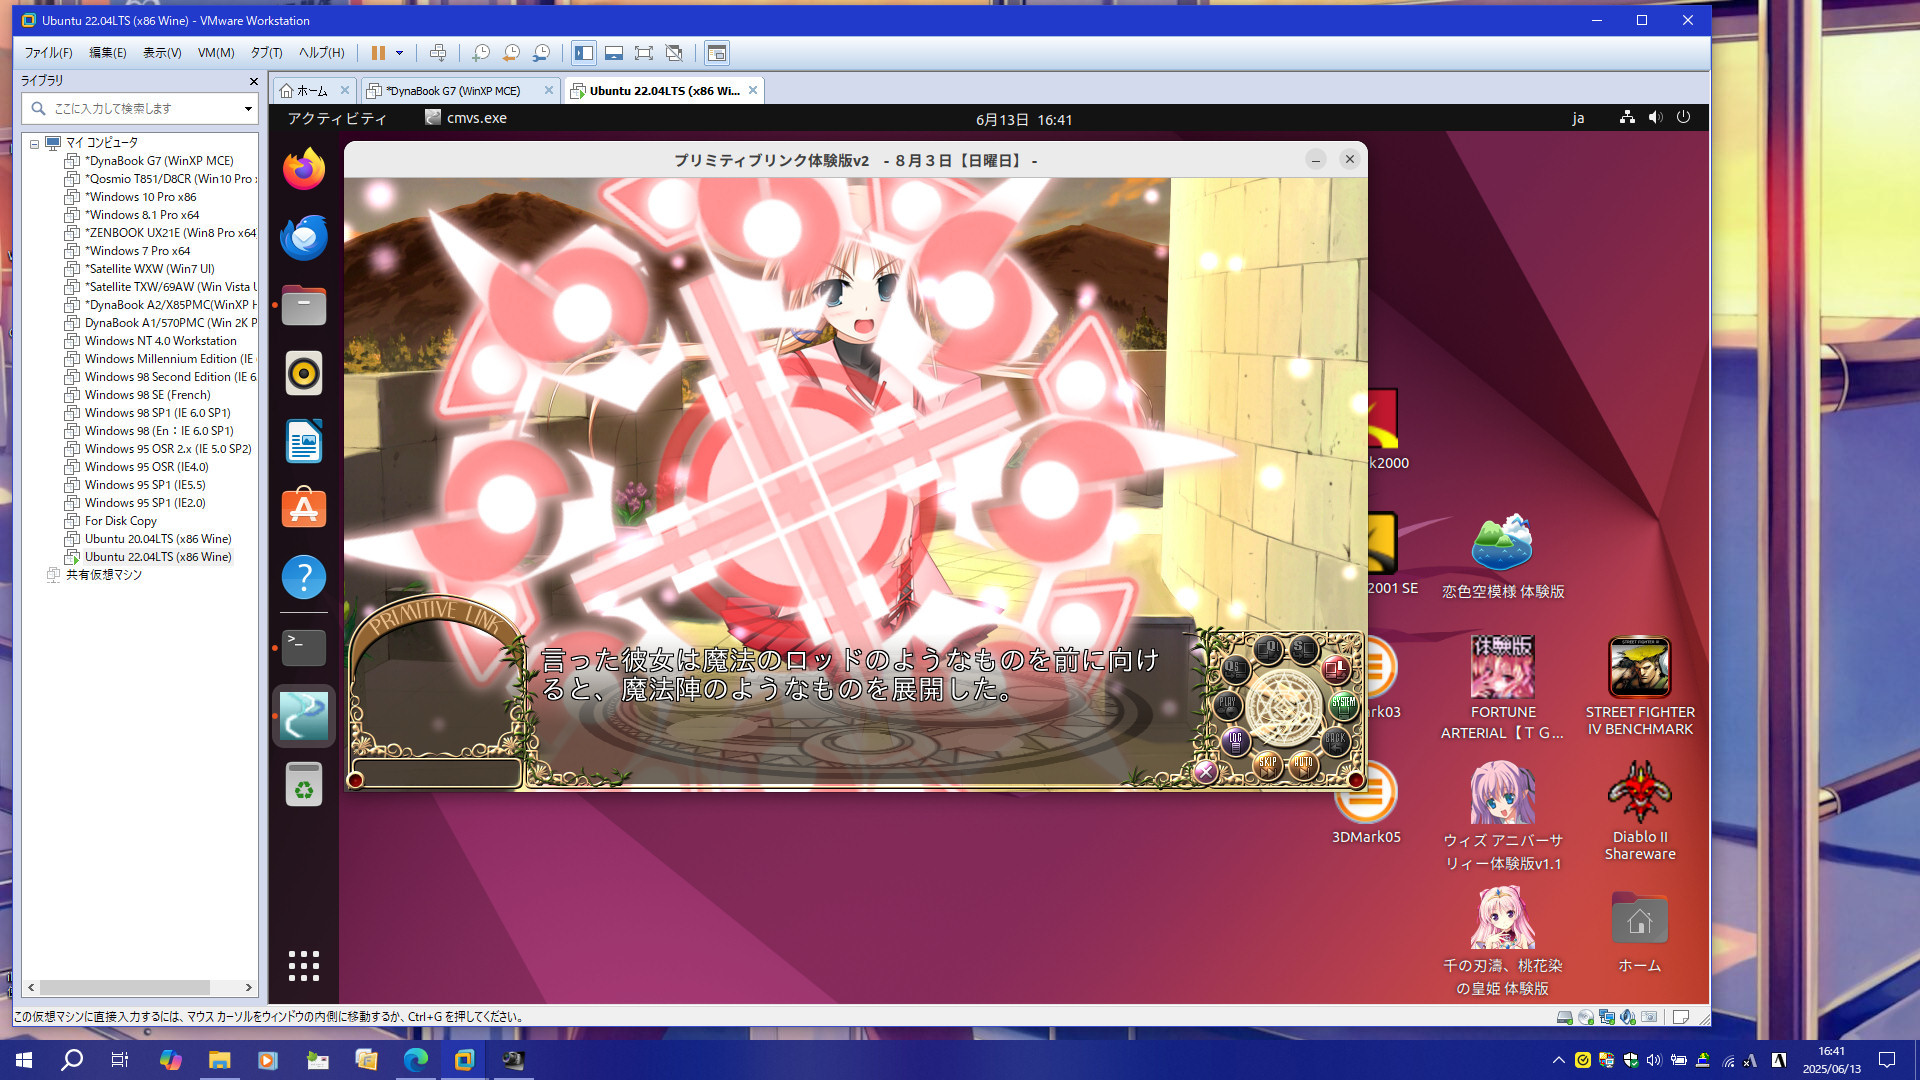Click Send Ctrl+Alt+Del toolbar icon
The image size is (1920, 1080).
pyautogui.click(x=438, y=53)
